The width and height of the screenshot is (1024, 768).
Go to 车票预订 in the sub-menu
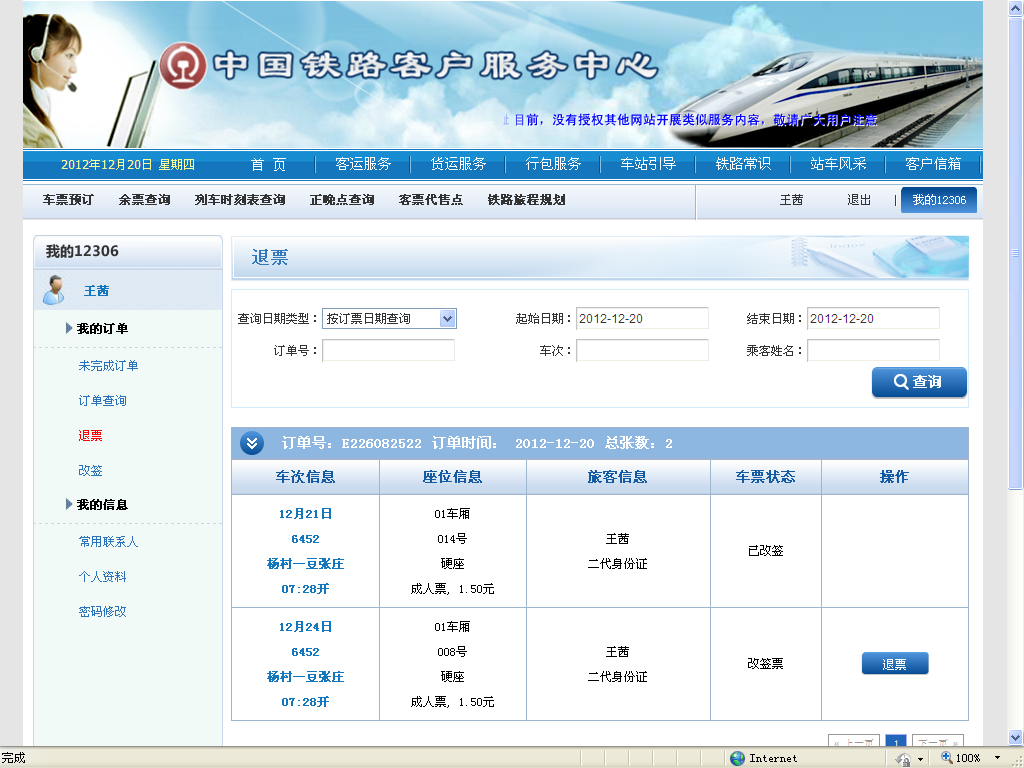(x=68, y=200)
